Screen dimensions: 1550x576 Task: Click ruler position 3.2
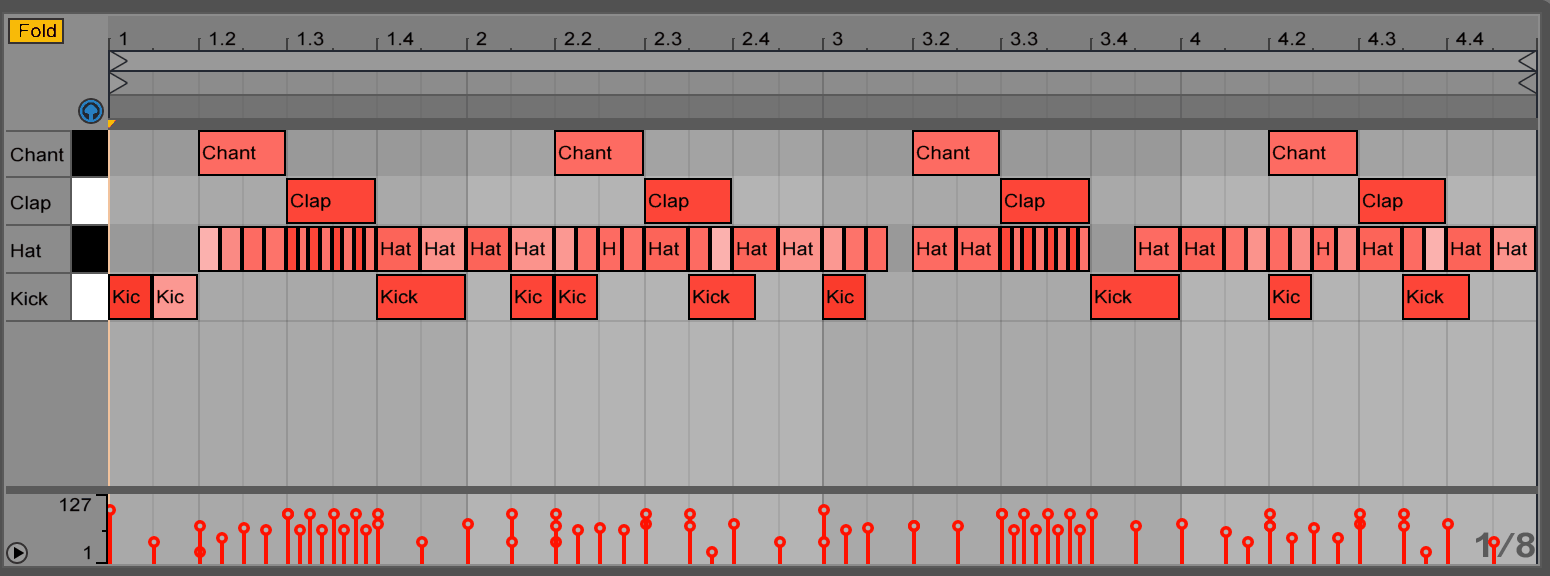click(935, 40)
